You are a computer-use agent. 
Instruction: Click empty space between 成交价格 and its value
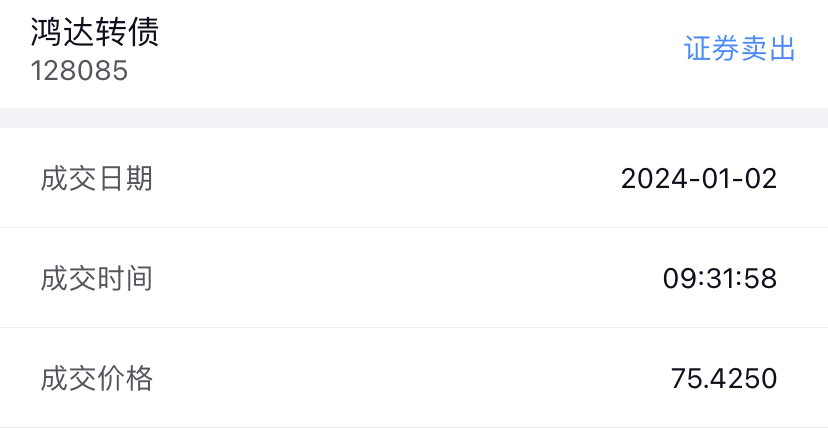(x=400, y=378)
